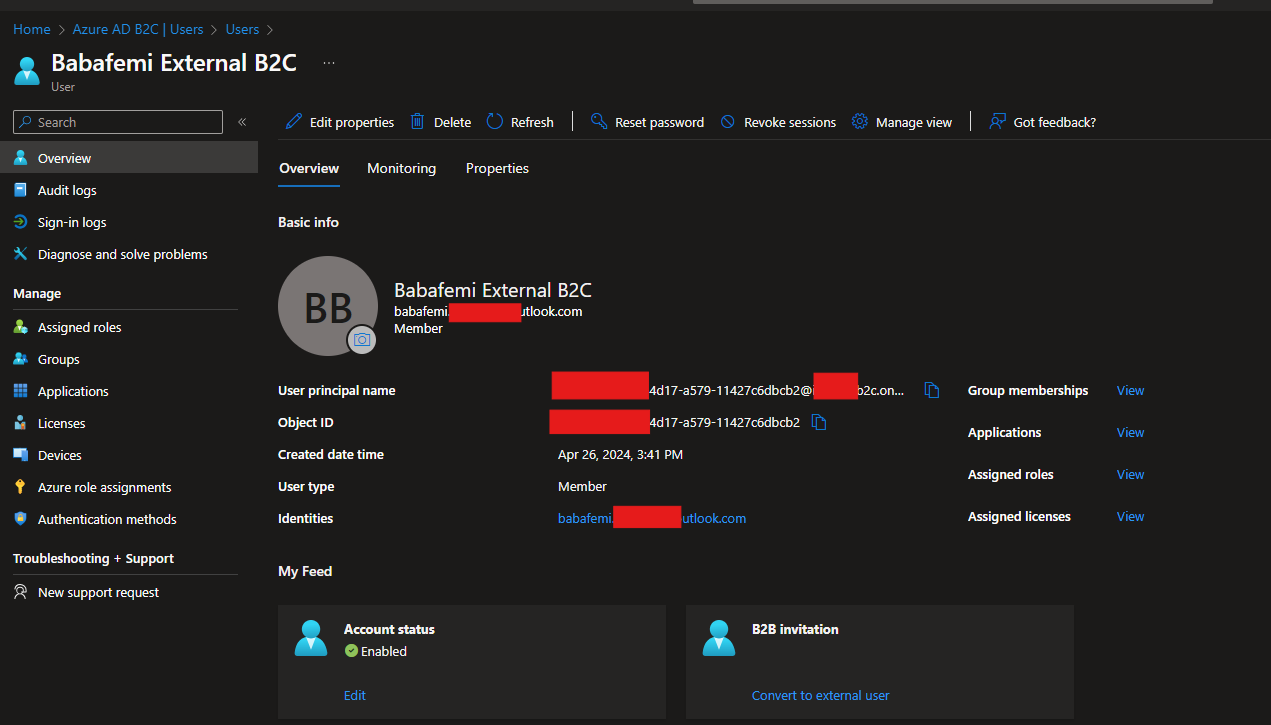
Task: Click the Reset password key icon
Action: pos(599,122)
